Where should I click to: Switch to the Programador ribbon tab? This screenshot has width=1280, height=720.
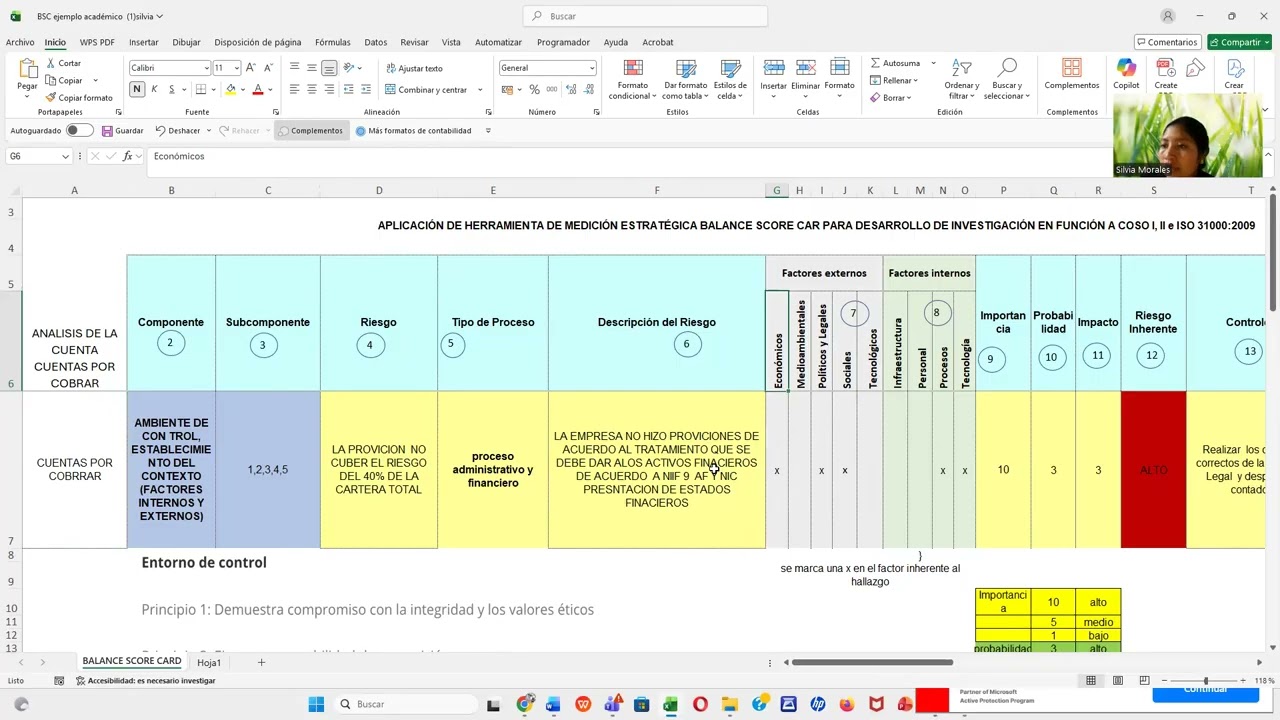[x=563, y=42]
